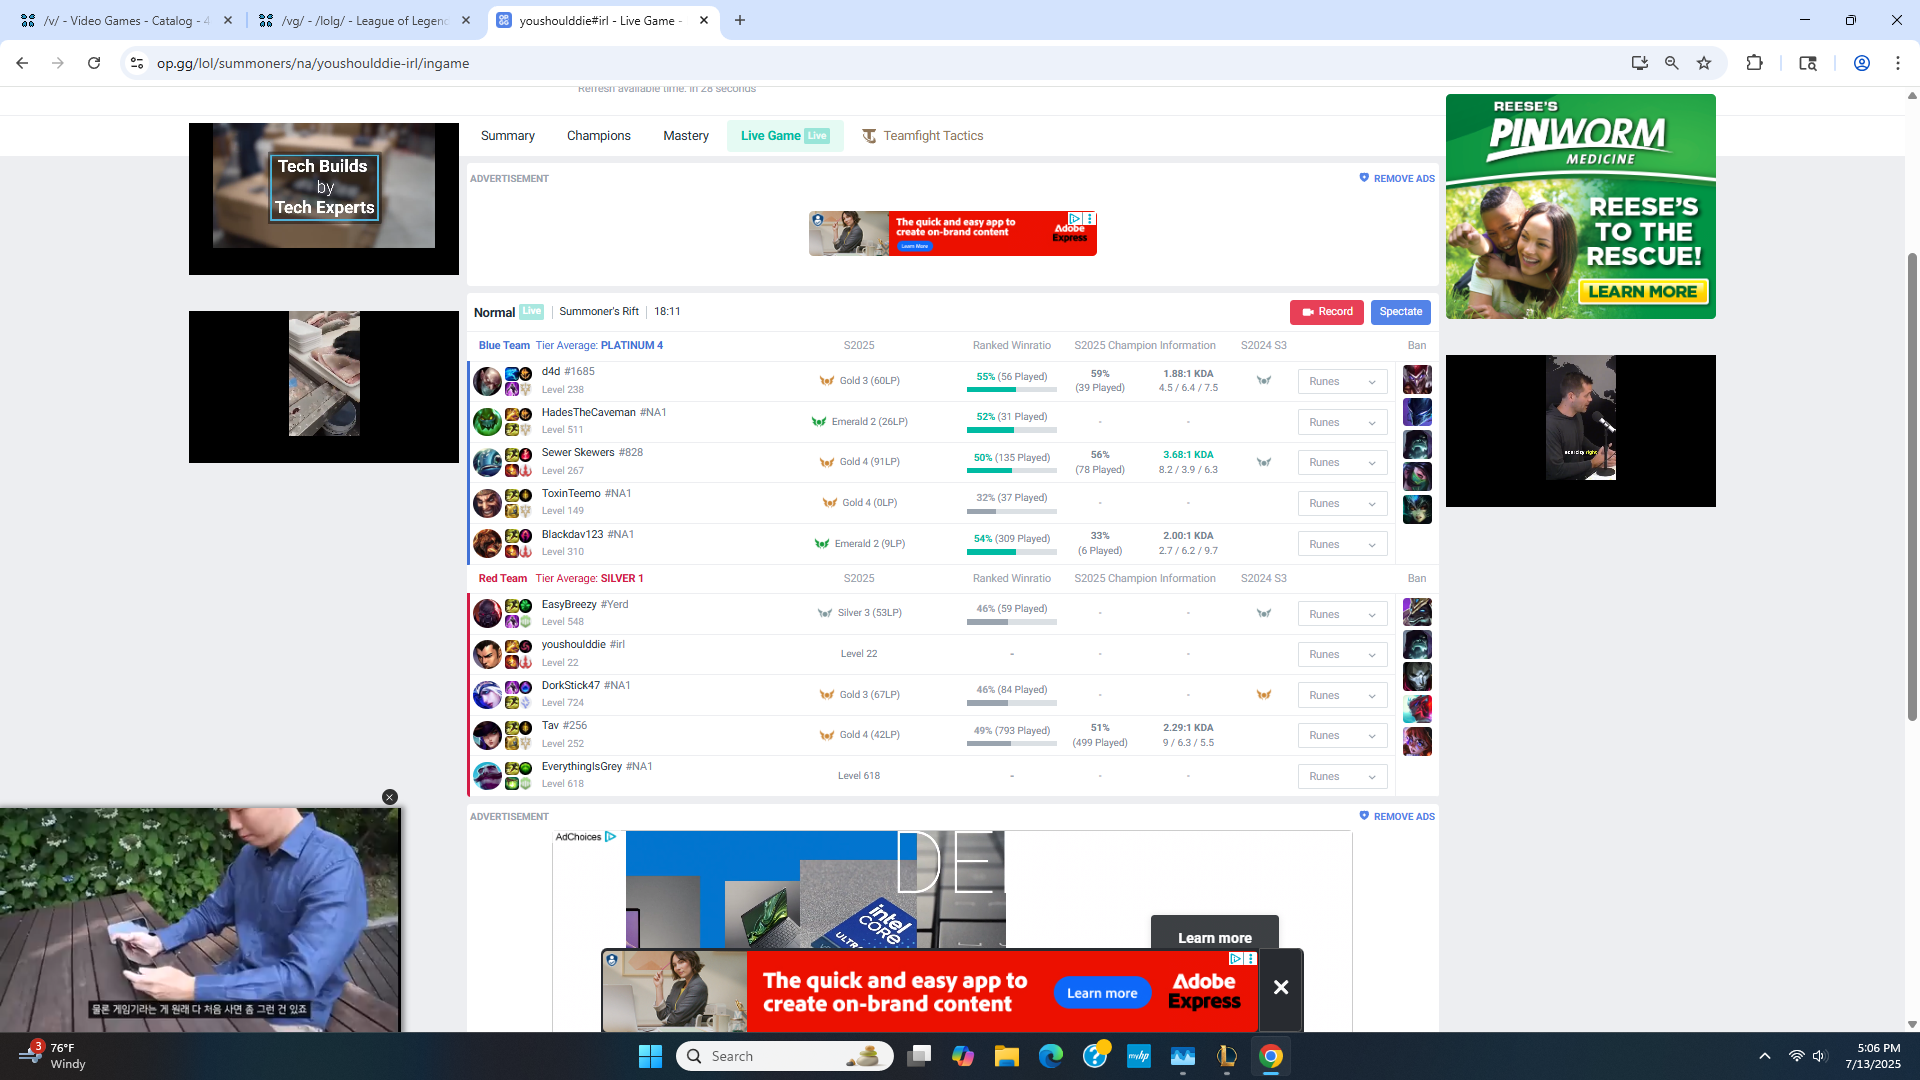Click the Windows taskbar Search box
The width and height of the screenshot is (1920, 1080).
[785, 1056]
